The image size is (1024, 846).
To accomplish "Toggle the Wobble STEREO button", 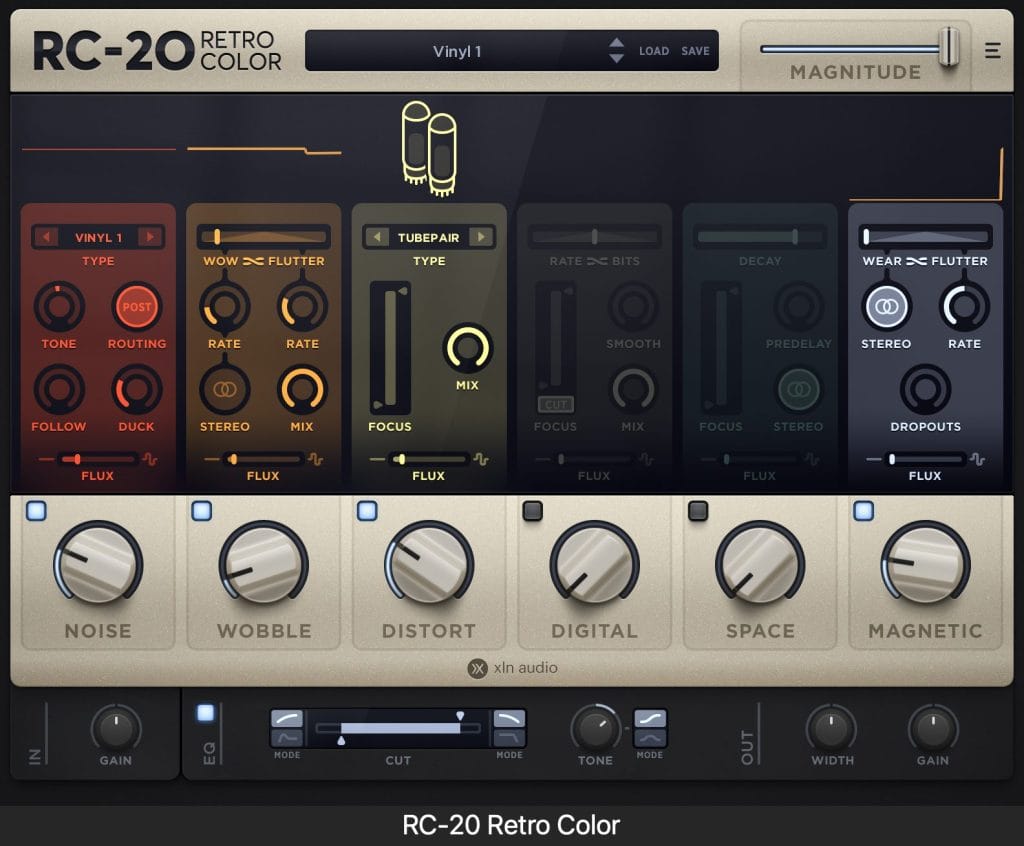I will 224,389.
